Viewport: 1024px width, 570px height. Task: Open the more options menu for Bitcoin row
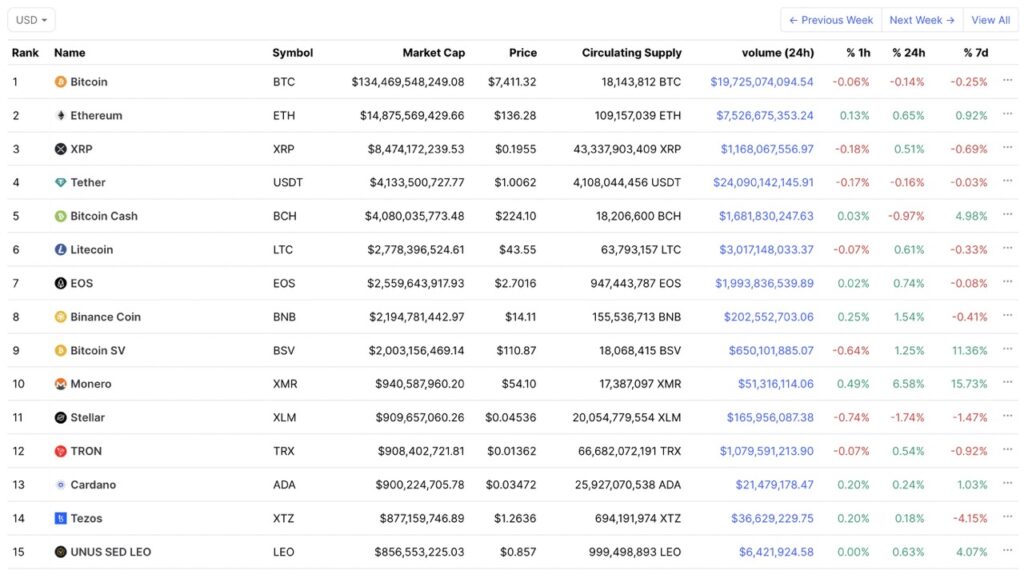[x=1008, y=80]
